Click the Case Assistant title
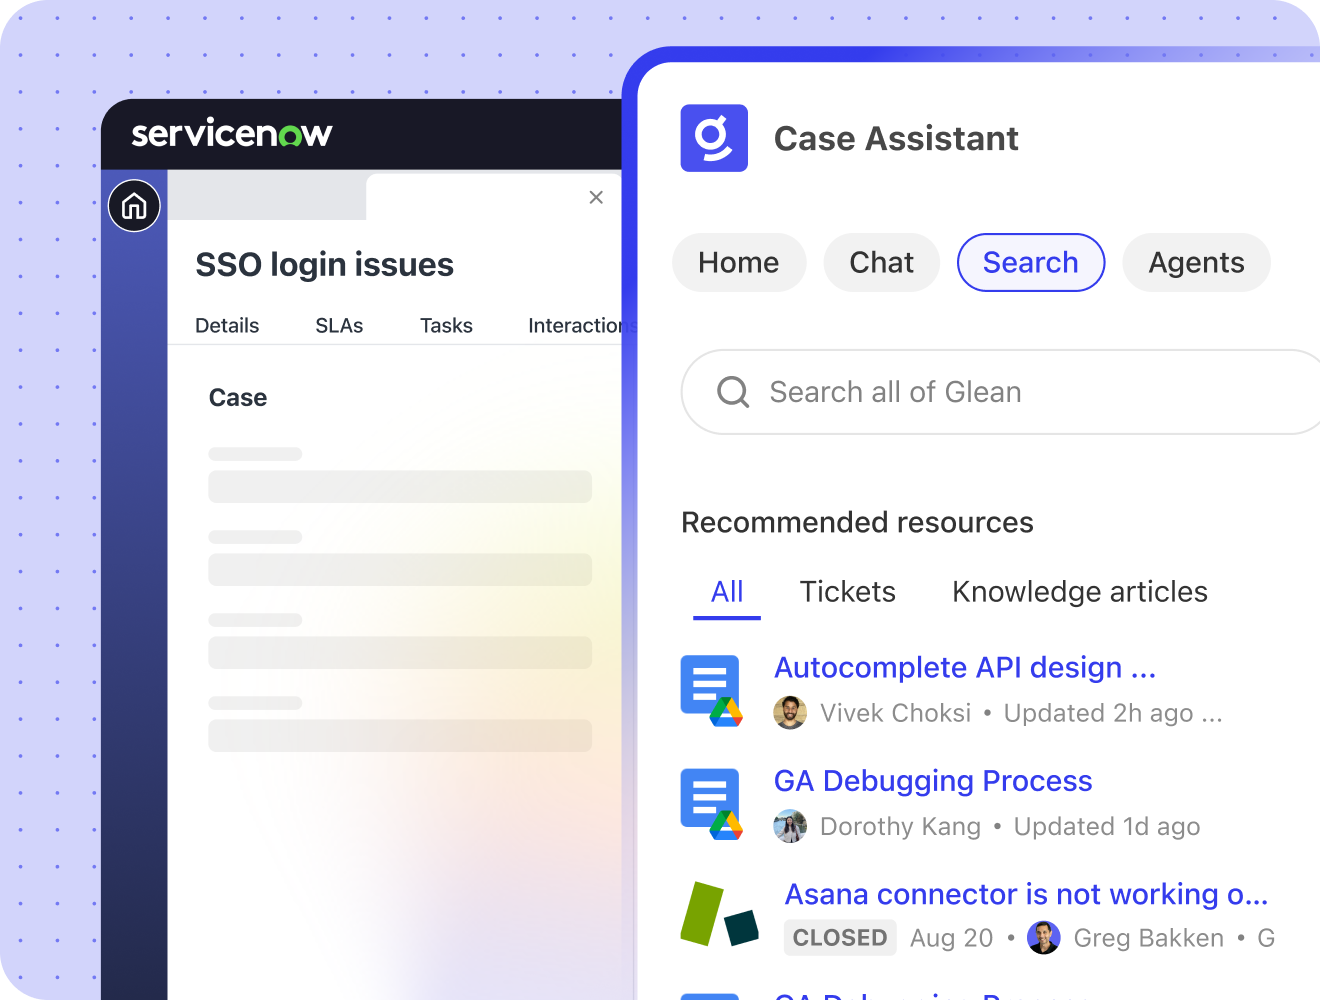The height and width of the screenshot is (1001, 1320). tap(896, 138)
